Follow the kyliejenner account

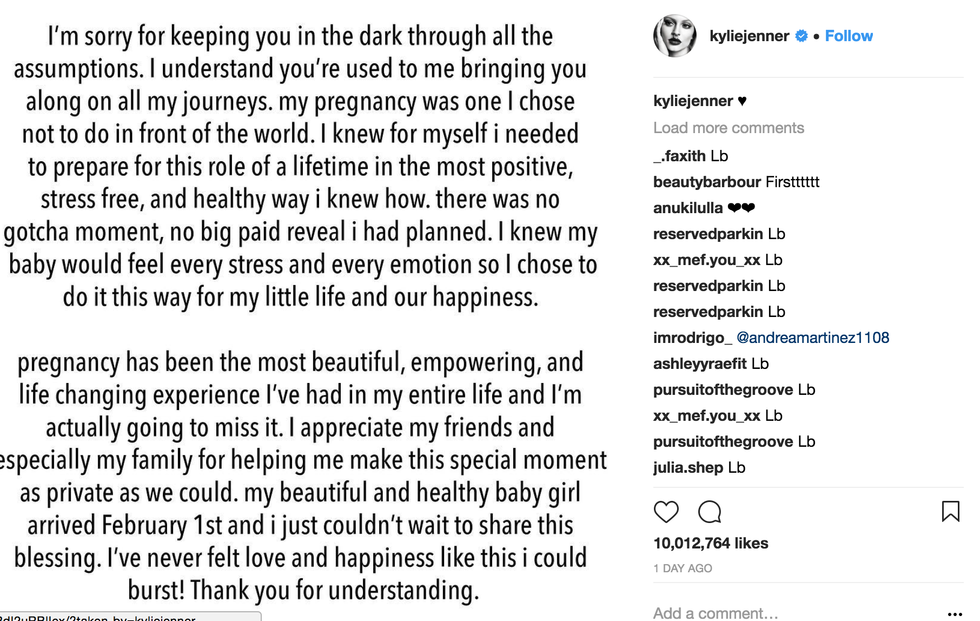point(849,36)
